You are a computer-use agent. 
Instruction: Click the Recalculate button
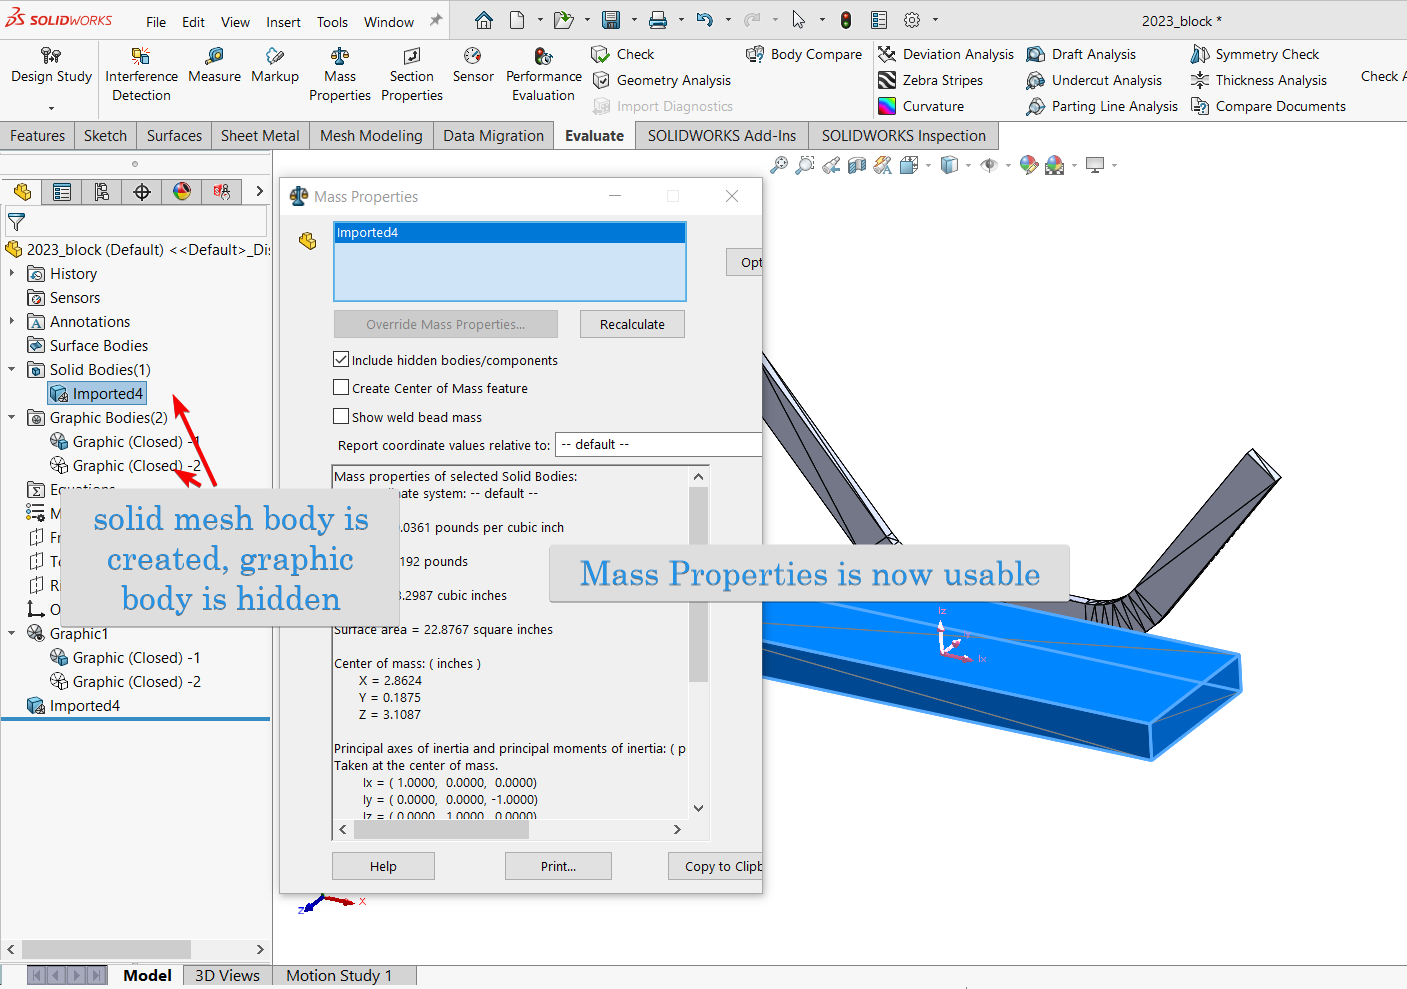pos(632,324)
